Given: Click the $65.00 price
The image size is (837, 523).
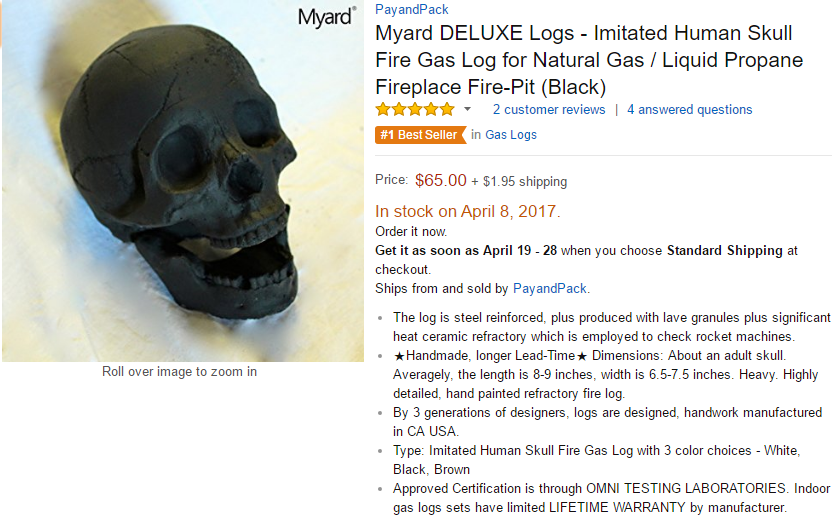Looking at the screenshot, I should pos(441,181).
